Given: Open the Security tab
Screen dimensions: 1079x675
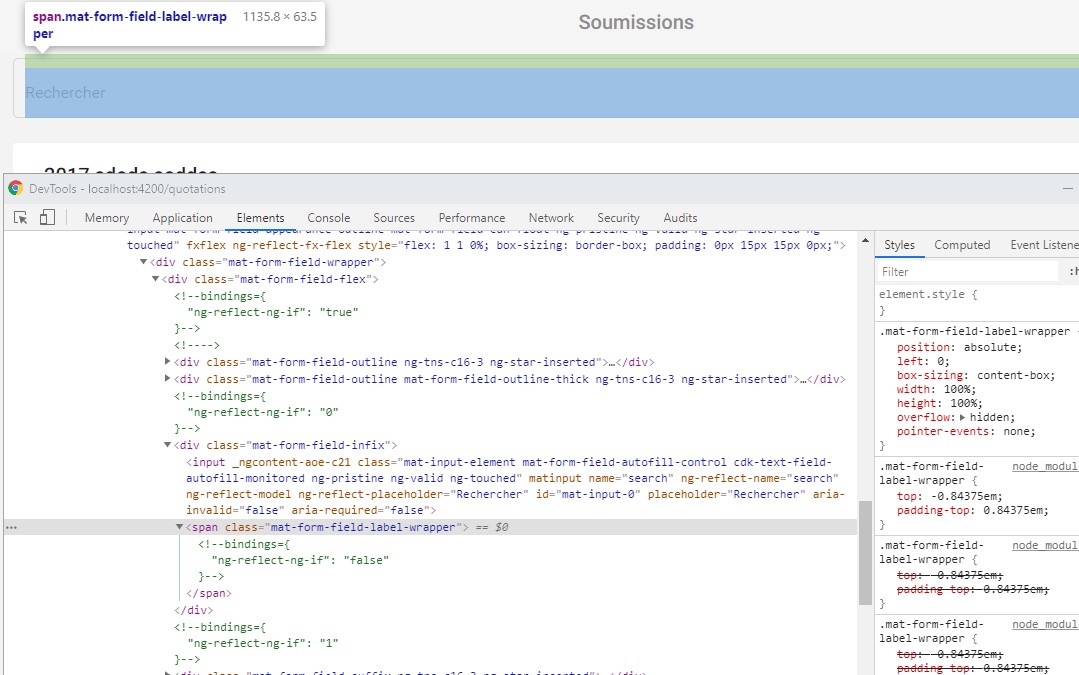Looking at the screenshot, I should (618, 217).
